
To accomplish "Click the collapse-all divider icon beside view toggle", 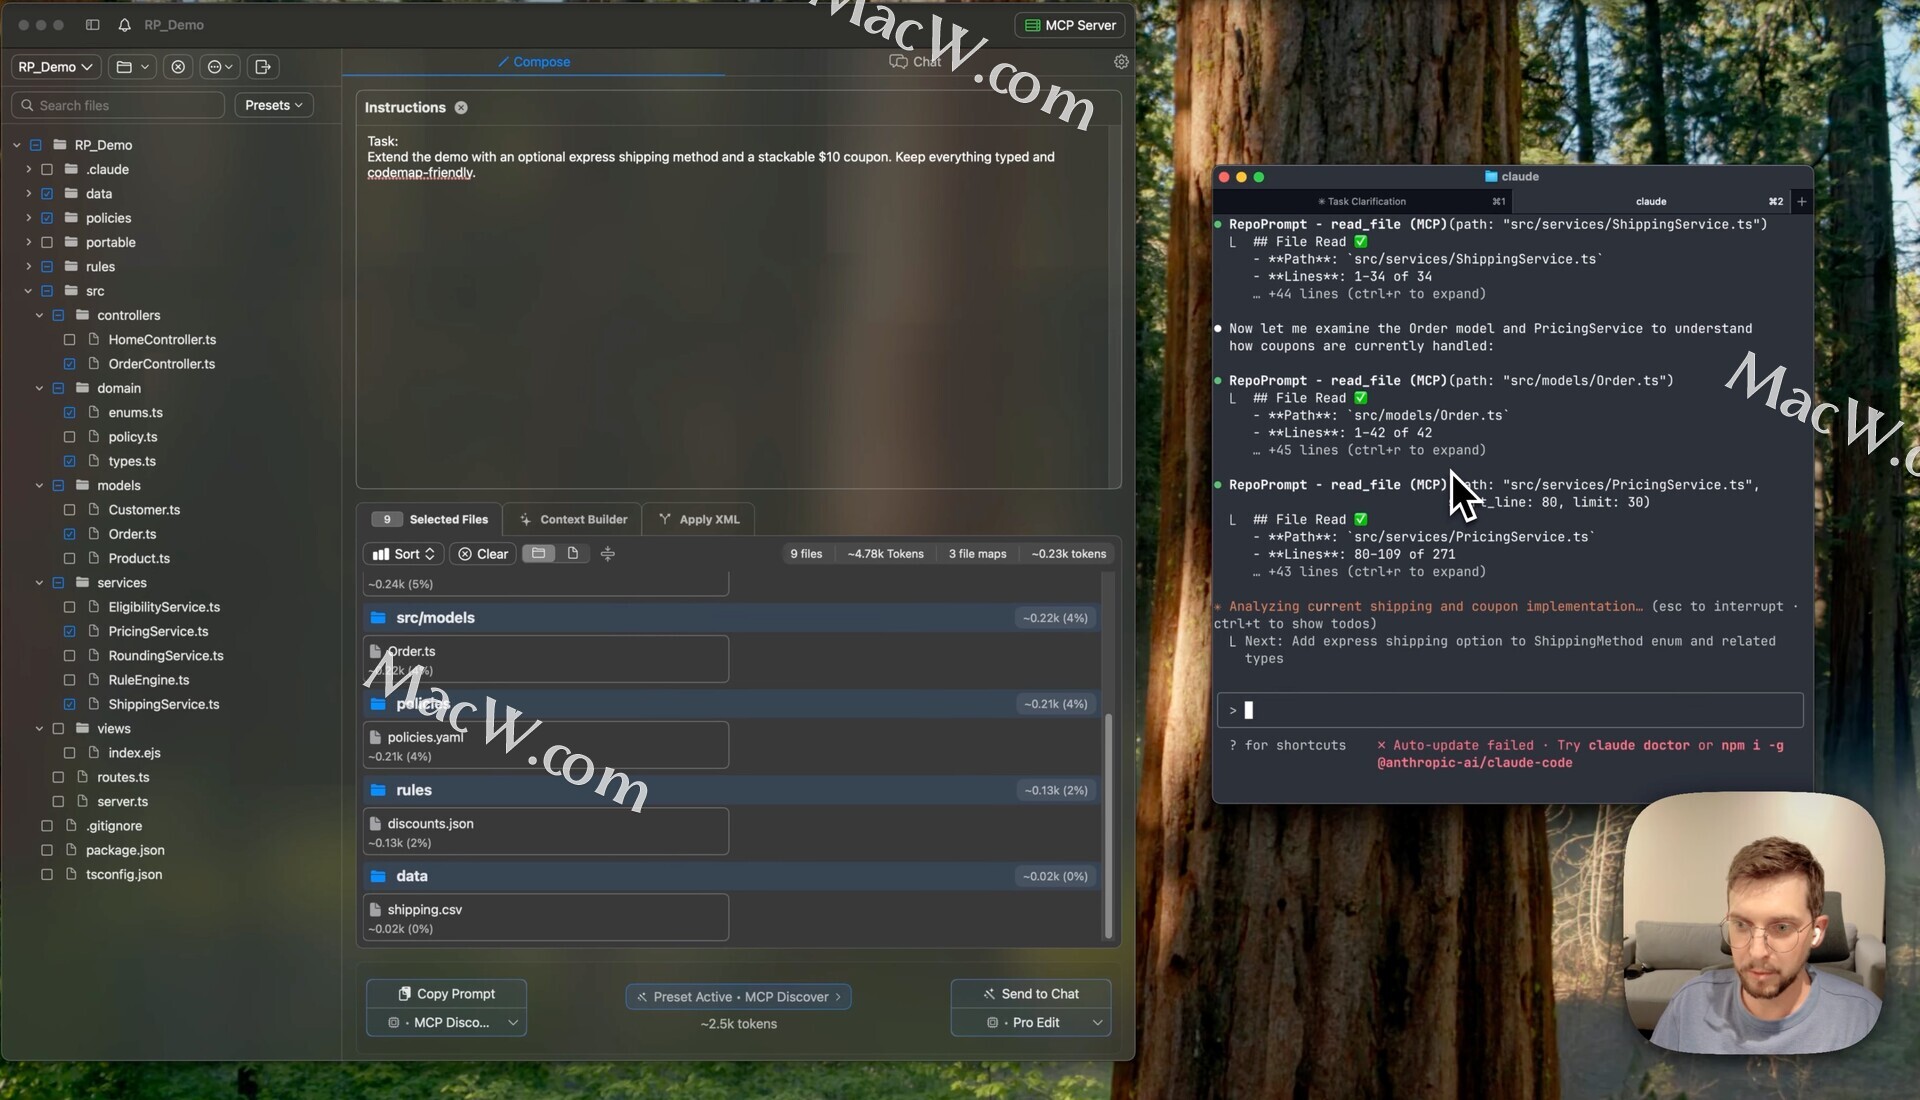I will click(x=607, y=553).
